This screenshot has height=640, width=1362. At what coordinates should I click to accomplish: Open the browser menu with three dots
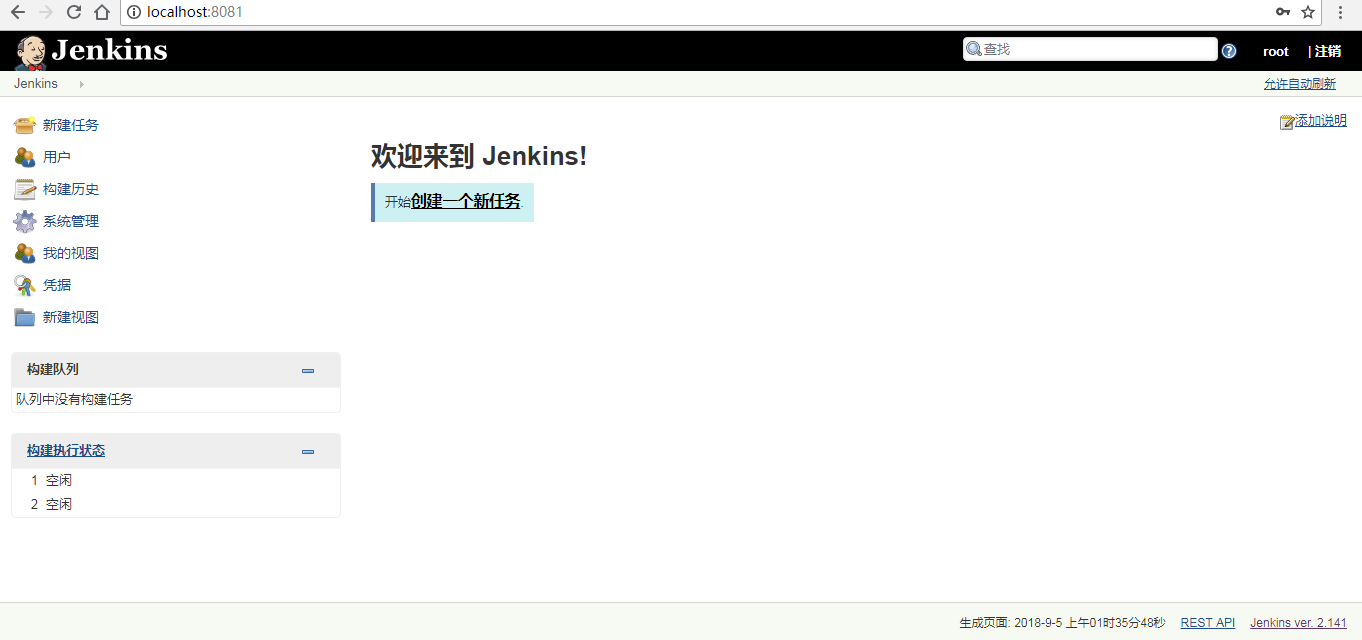click(x=1341, y=12)
